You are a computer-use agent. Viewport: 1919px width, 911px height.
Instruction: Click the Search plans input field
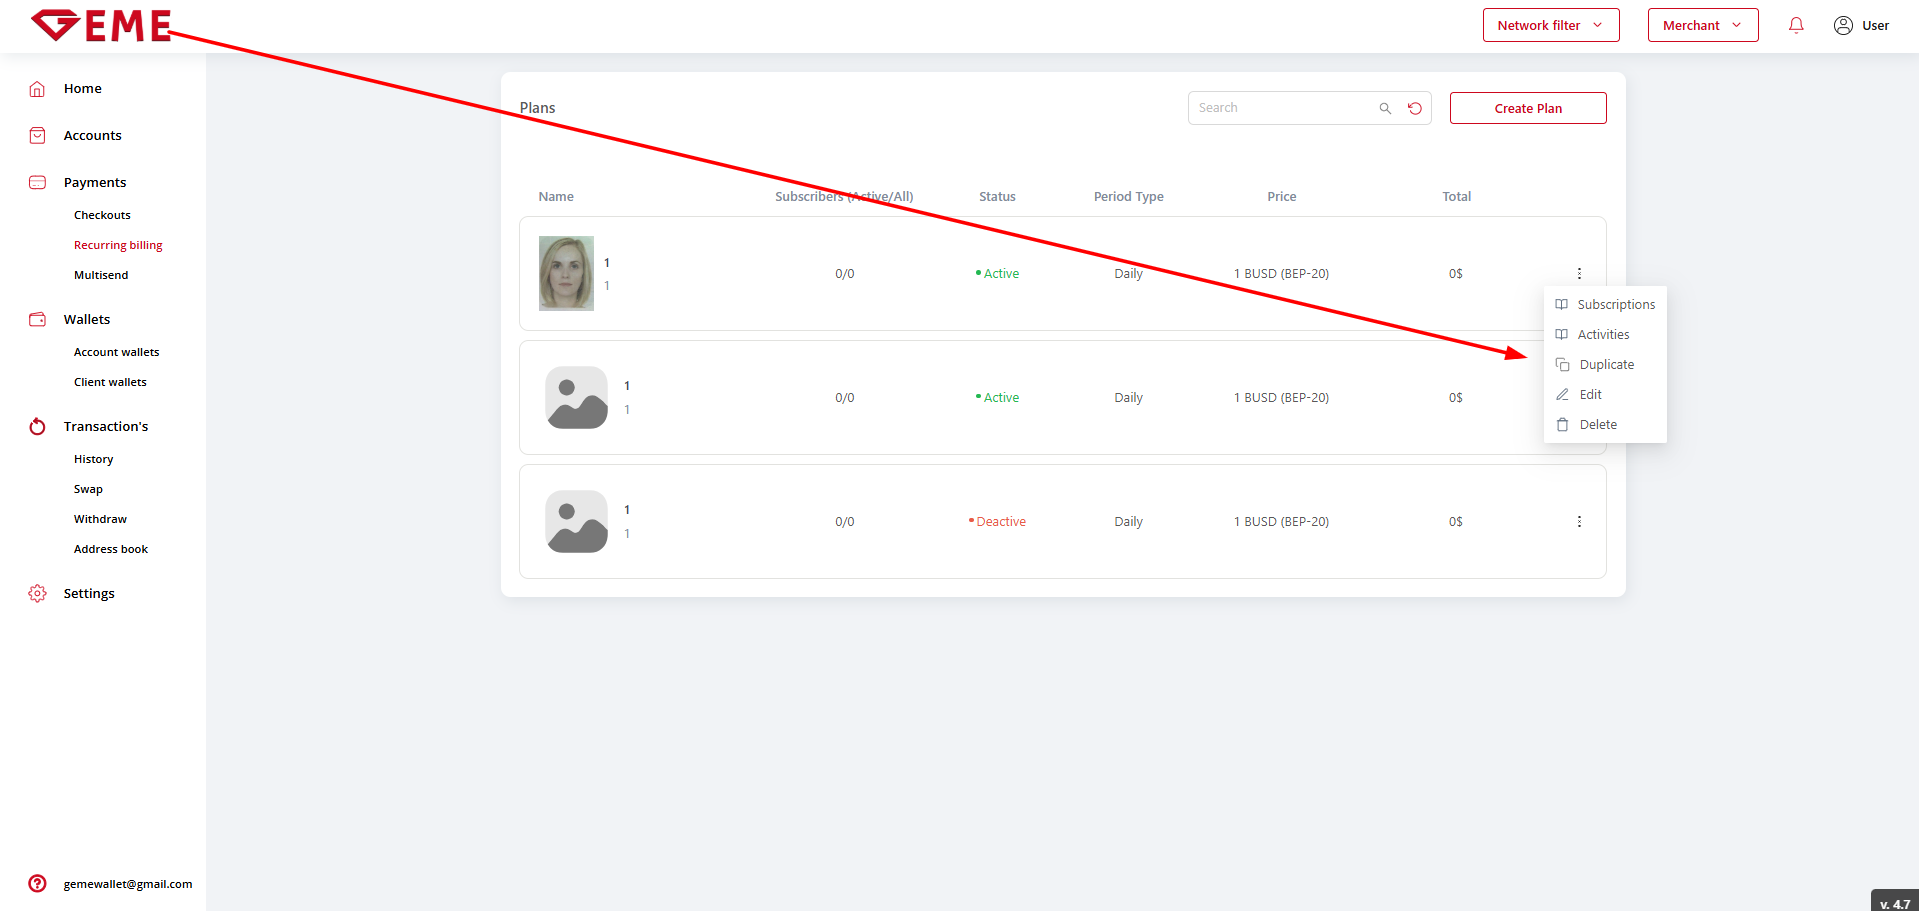click(1282, 108)
